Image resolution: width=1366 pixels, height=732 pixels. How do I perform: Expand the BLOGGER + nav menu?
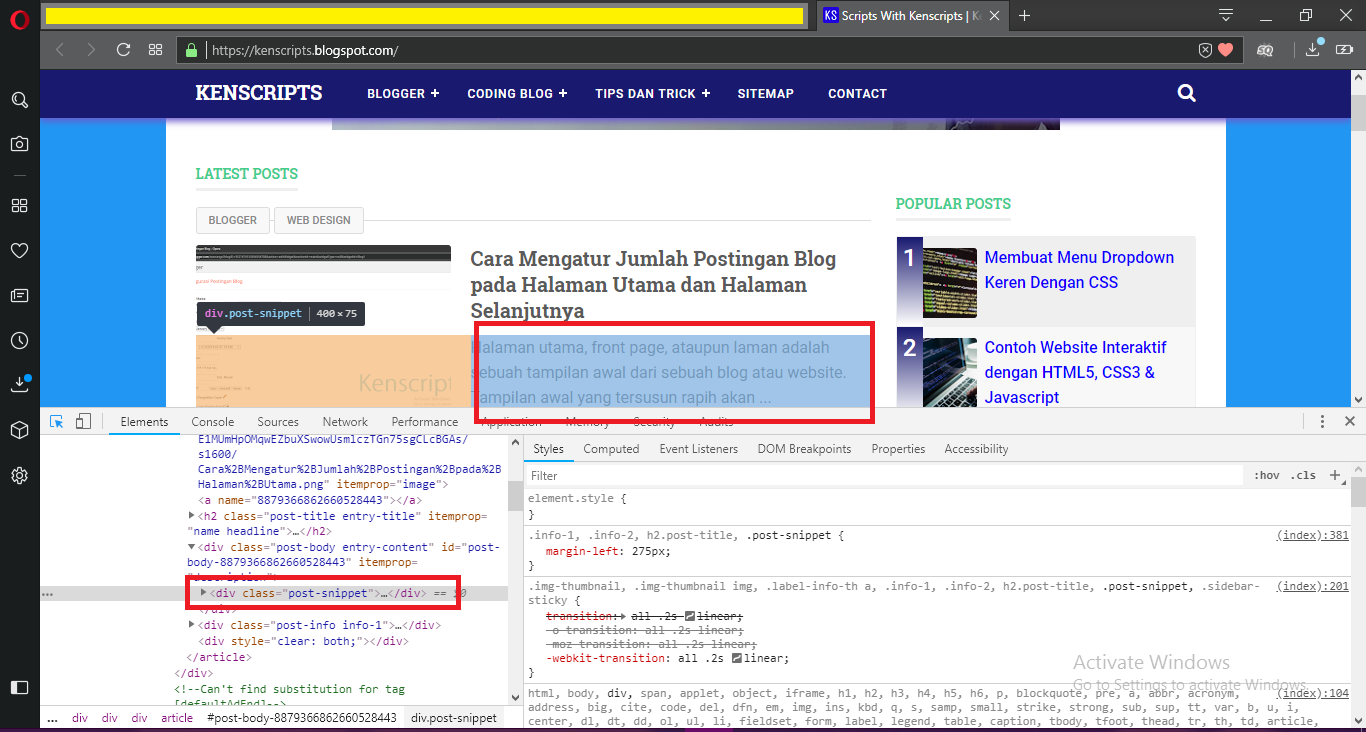[x=403, y=93]
